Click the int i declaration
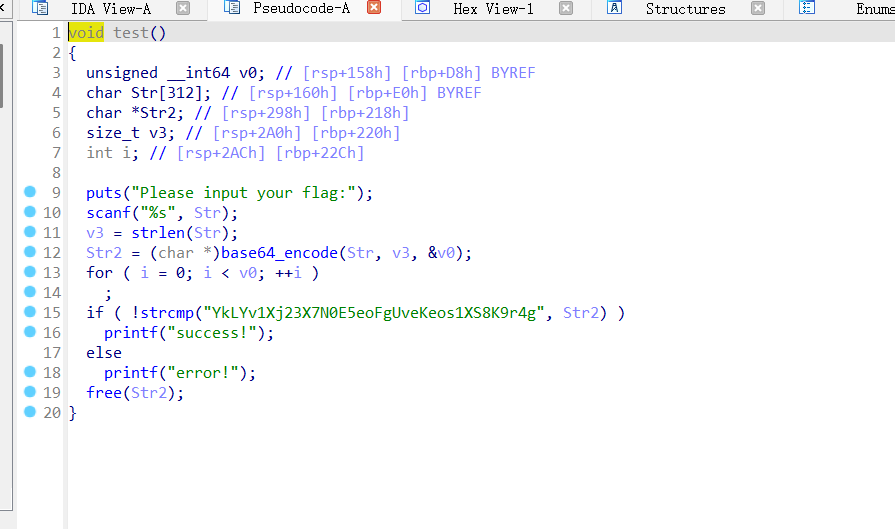This screenshot has height=529, width=895. pyautogui.click(x=112, y=153)
